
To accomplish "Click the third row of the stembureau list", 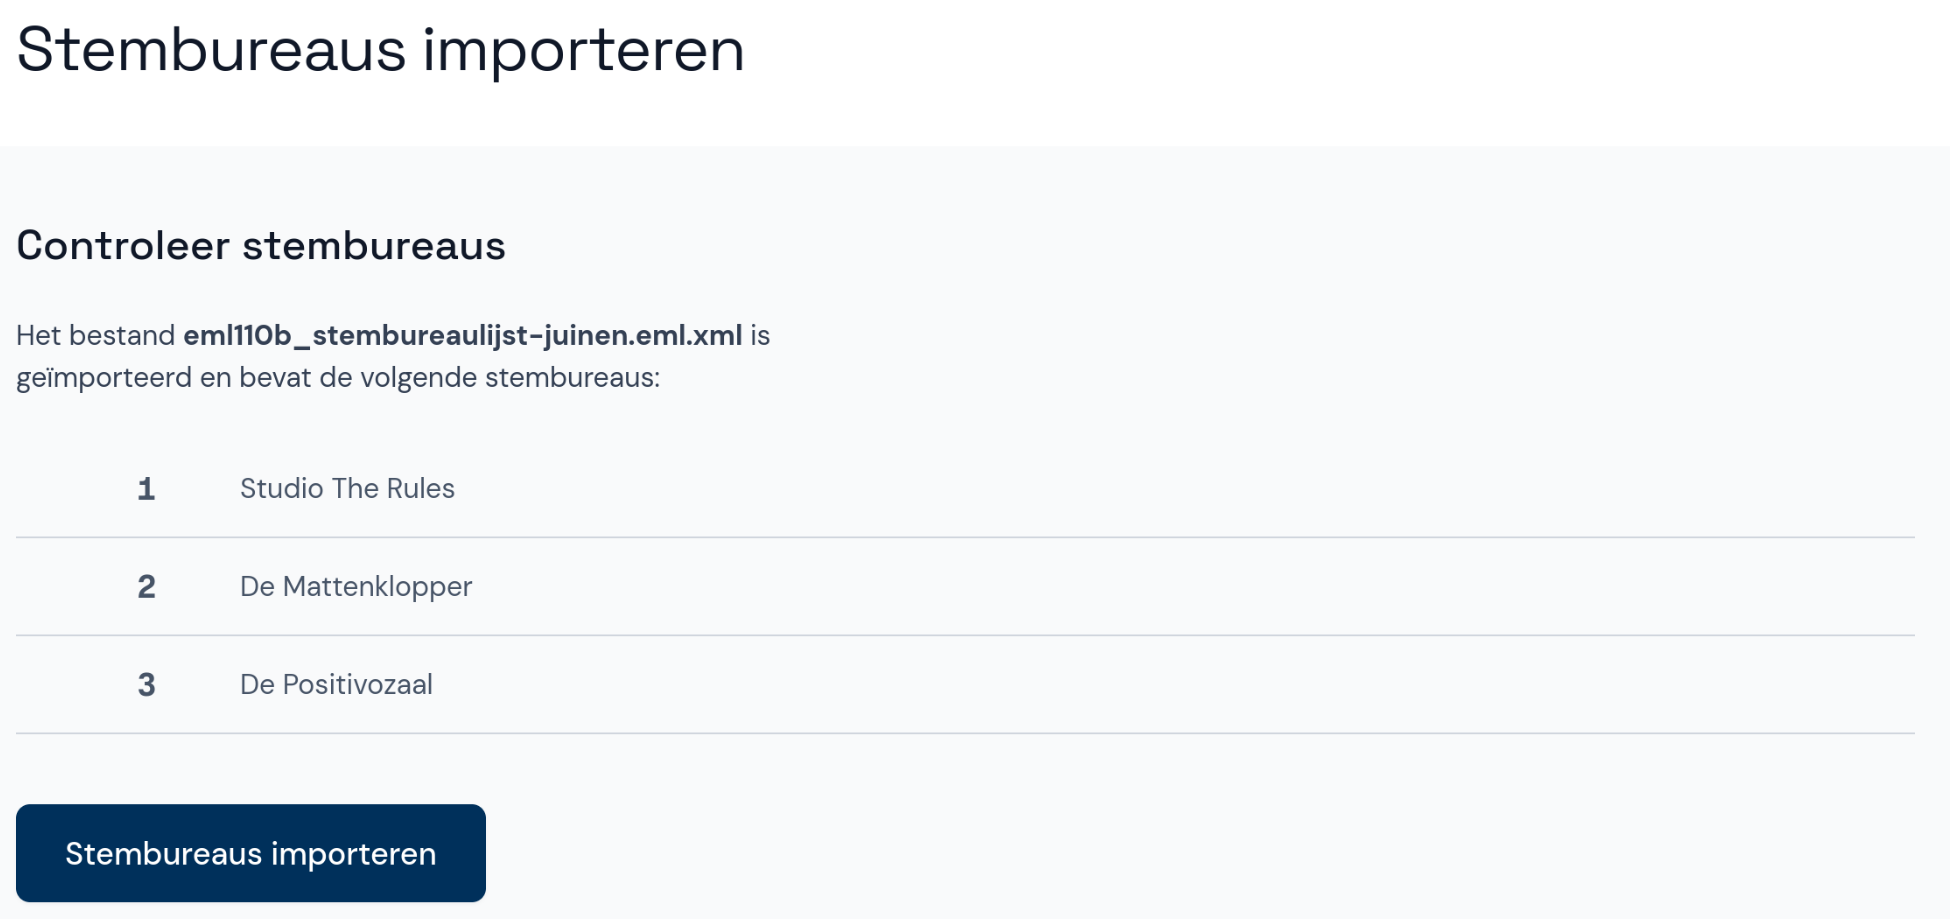I will point(700,684).
